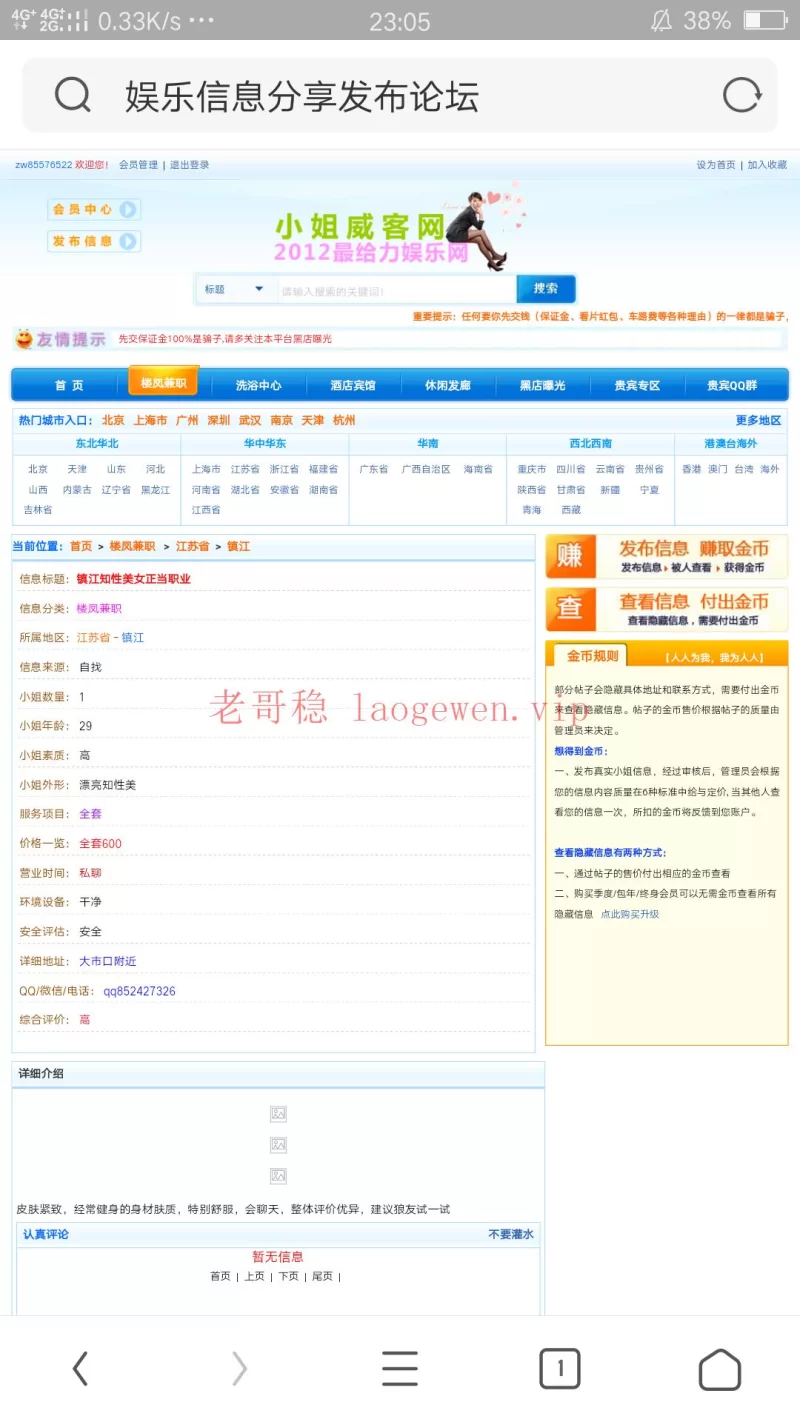The height and width of the screenshot is (1422, 800).
Task: Switch to the 黑店曝光 navigation tab
Action: (x=542, y=385)
